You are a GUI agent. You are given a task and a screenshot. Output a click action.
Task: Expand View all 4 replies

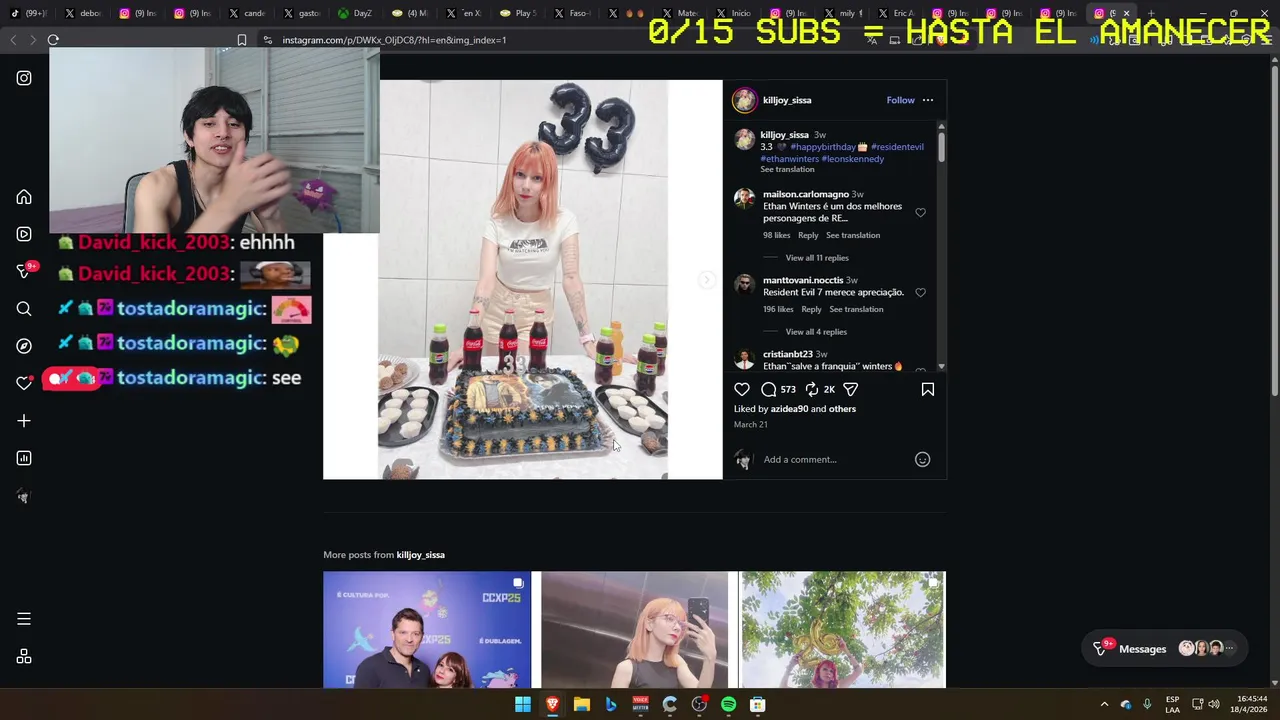point(816,332)
